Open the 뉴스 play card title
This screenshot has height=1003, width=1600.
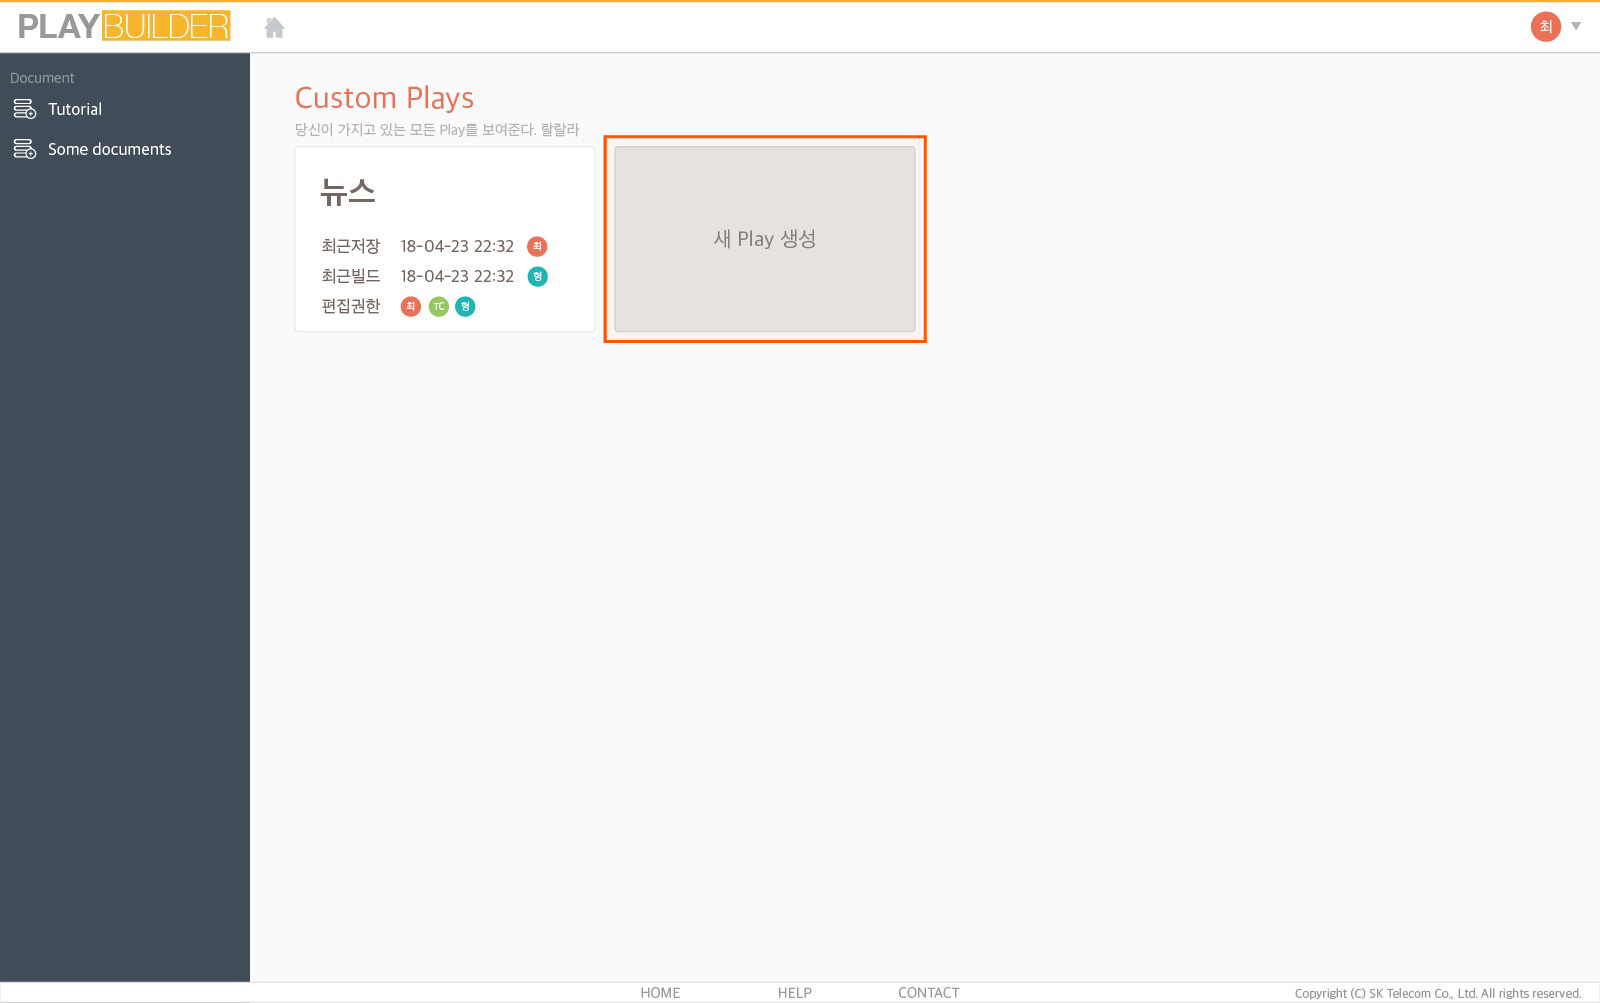347,191
